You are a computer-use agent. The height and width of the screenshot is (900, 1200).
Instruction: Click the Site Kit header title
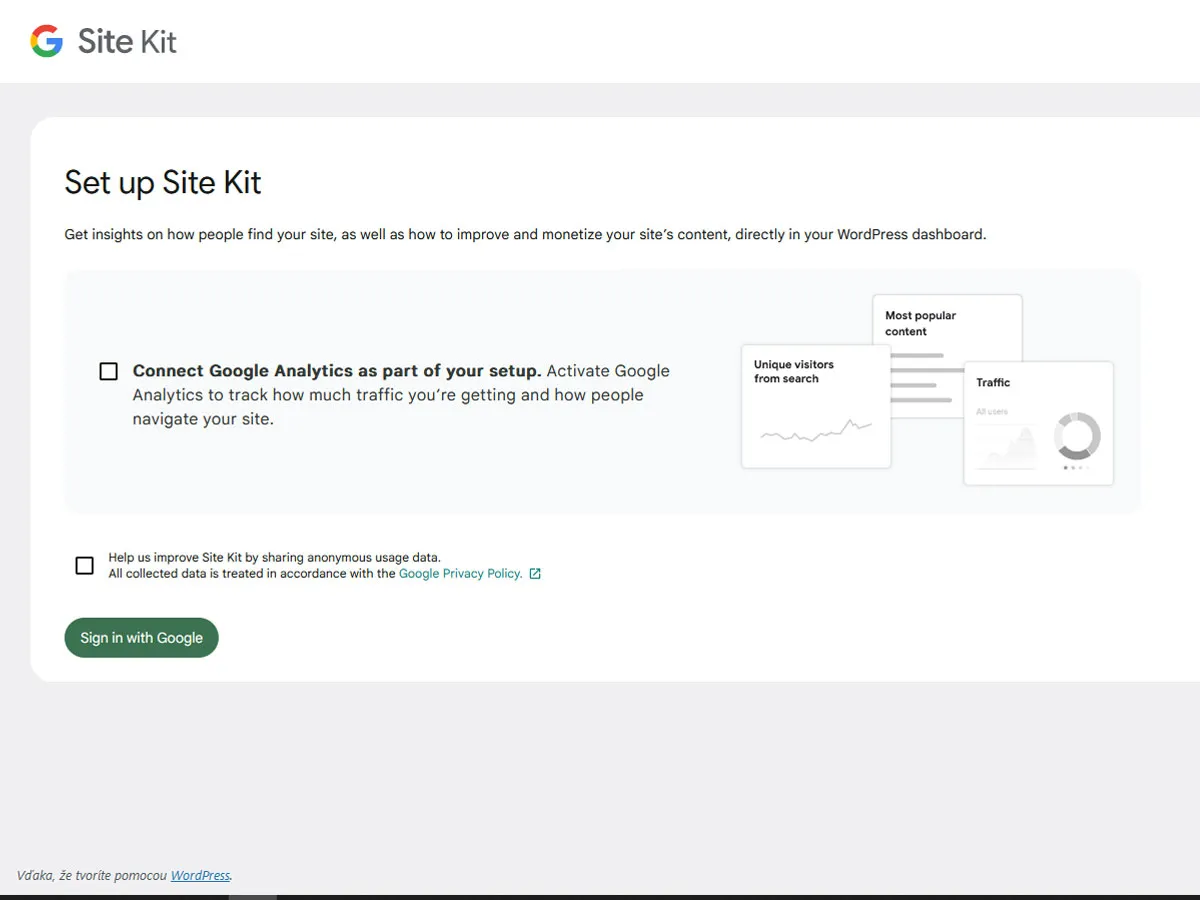pos(127,41)
